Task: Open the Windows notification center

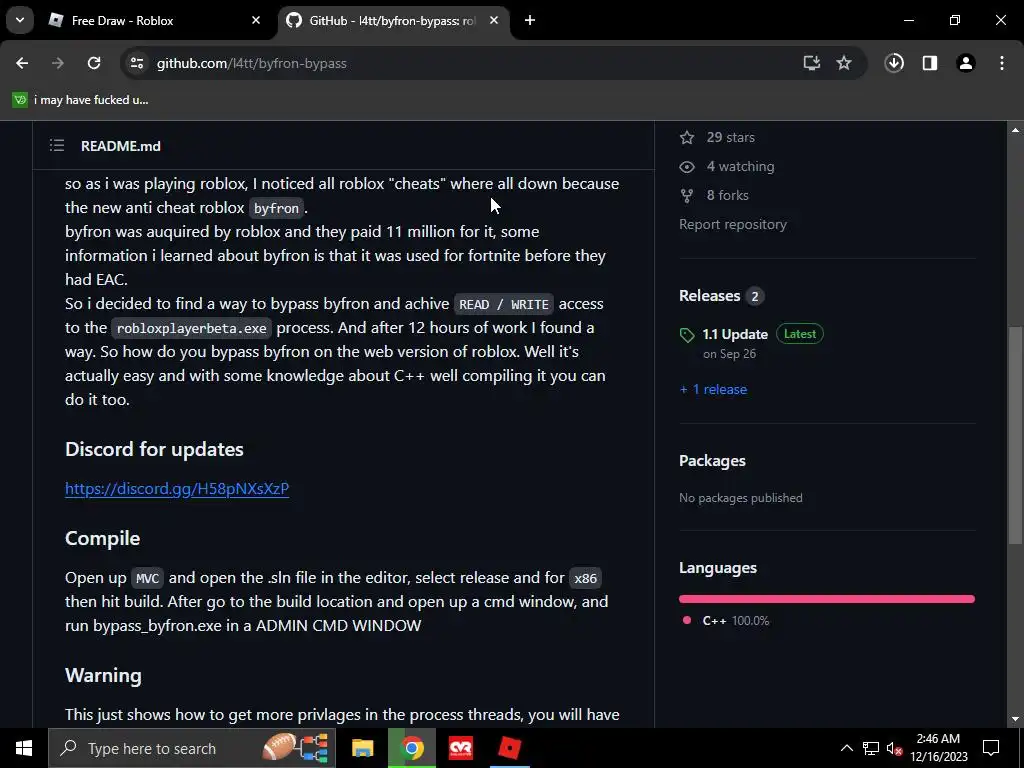Action: [x=991, y=748]
